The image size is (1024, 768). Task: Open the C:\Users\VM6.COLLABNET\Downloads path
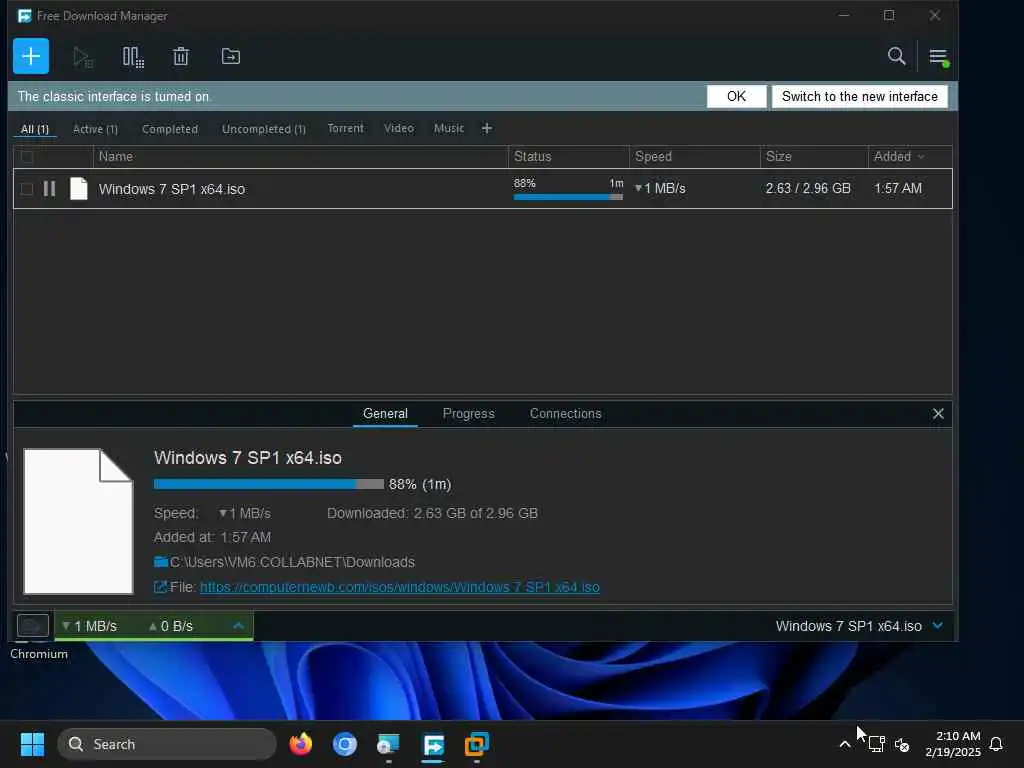[x=292, y=562]
